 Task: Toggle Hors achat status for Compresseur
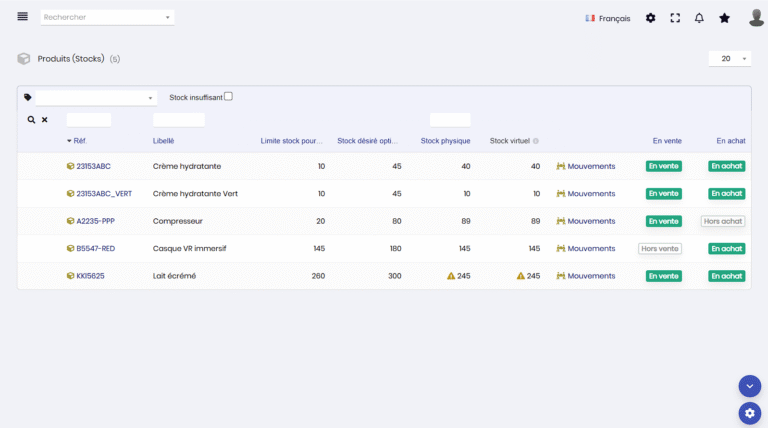[722, 221]
